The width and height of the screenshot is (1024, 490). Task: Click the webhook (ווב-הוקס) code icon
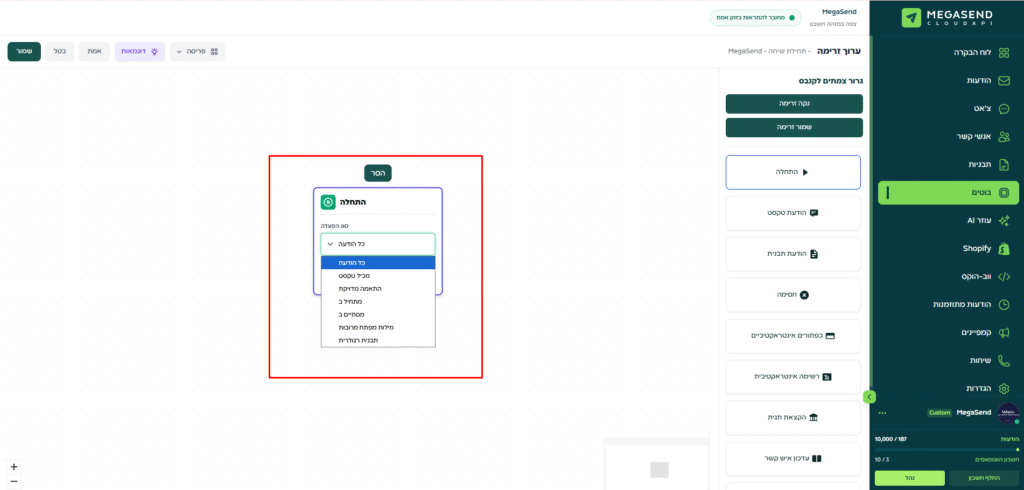coord(1004,276)
